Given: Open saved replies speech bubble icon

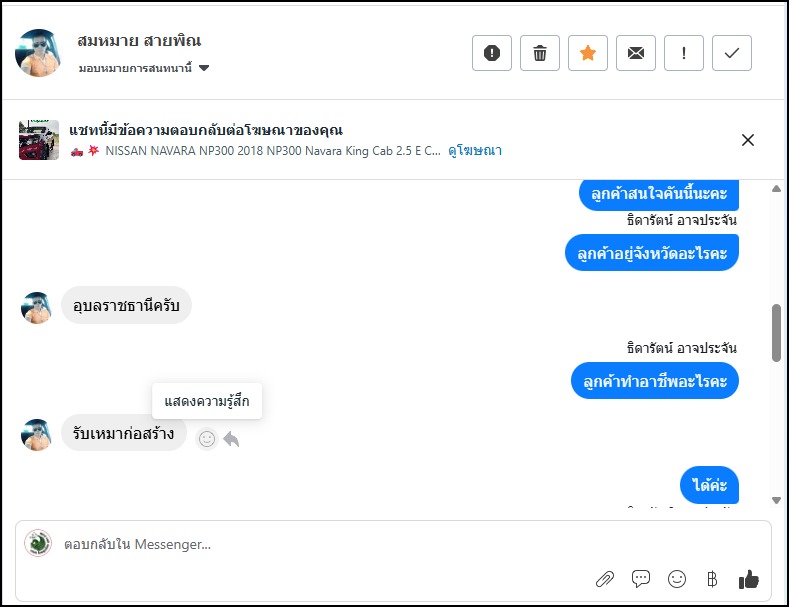Looking at the screenshot, I should 641,579.
